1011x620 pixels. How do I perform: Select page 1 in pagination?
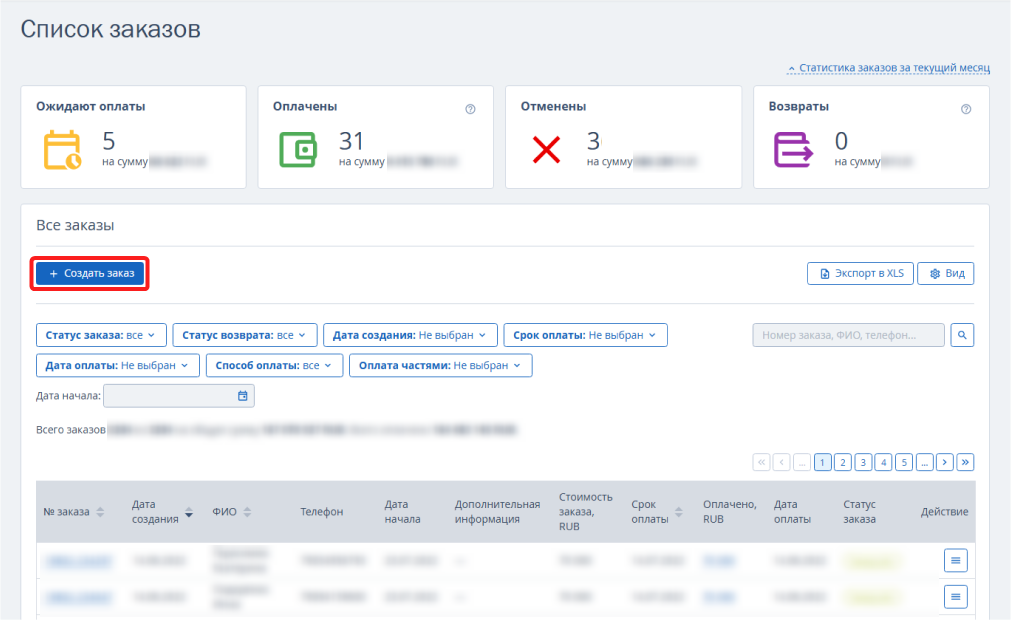click(x=822, y=462)
